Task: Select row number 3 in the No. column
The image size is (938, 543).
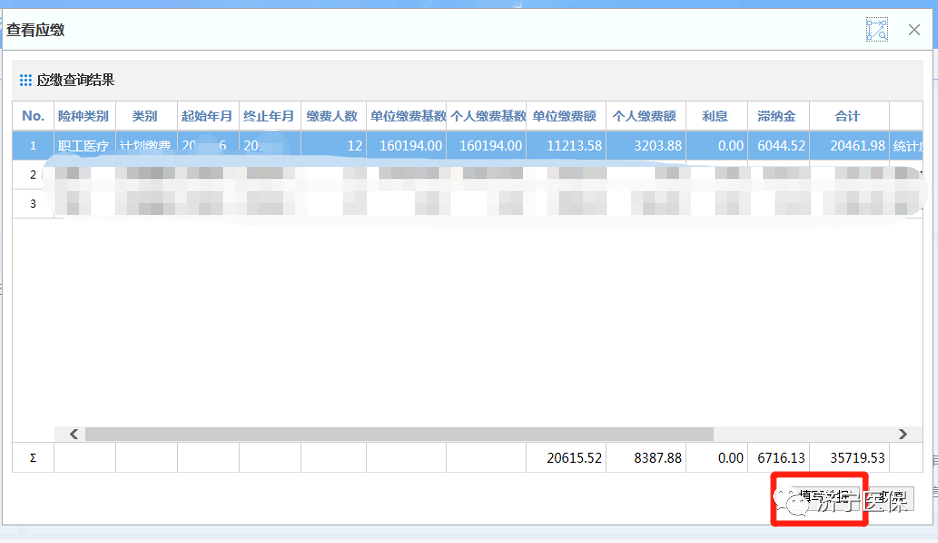Action: (x=34, y=204)
